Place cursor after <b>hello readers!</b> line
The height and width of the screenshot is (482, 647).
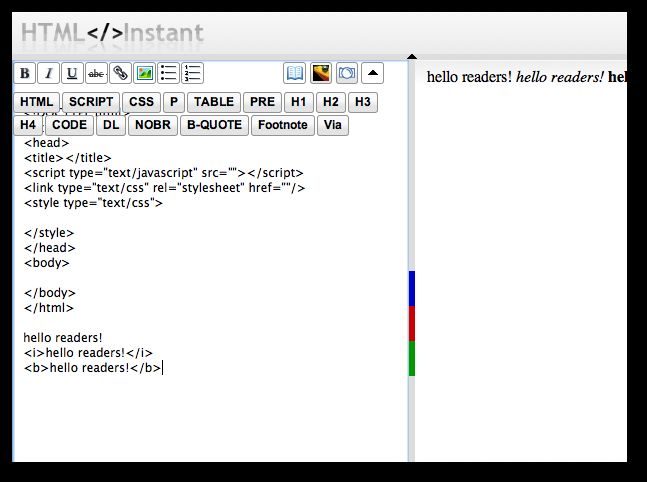click(163, 368)
